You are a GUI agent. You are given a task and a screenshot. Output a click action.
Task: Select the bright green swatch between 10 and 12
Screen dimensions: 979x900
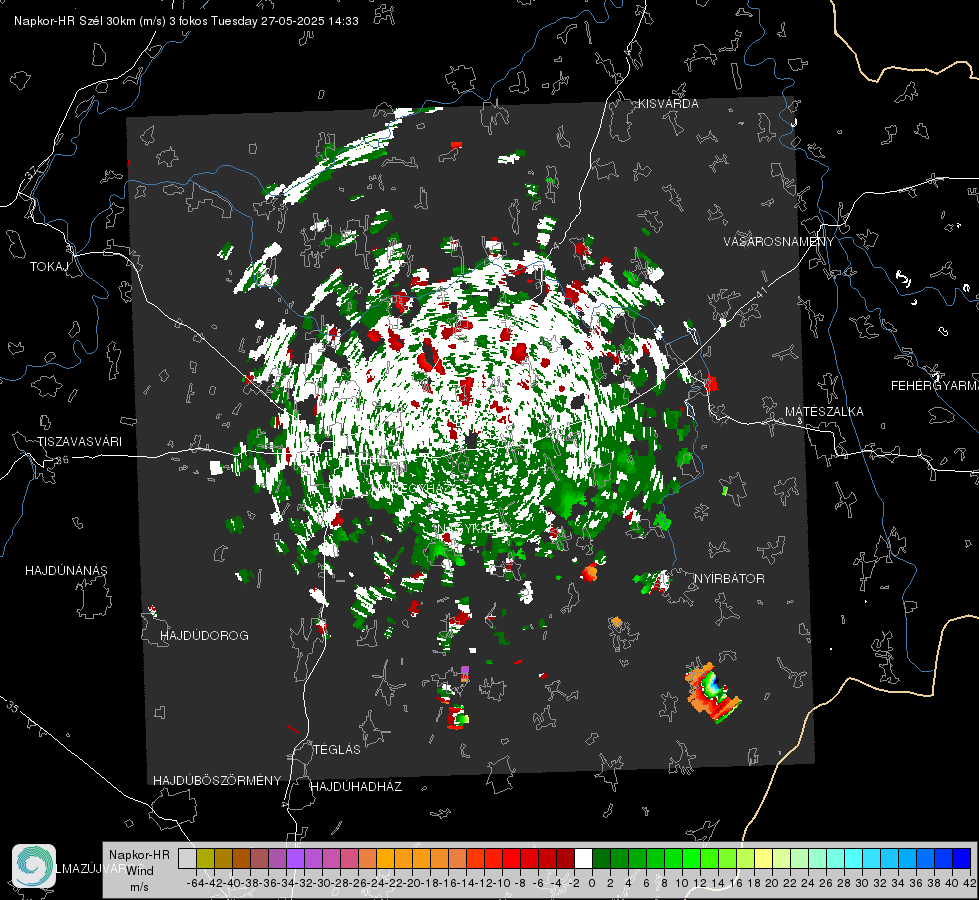tap(691, 858)
